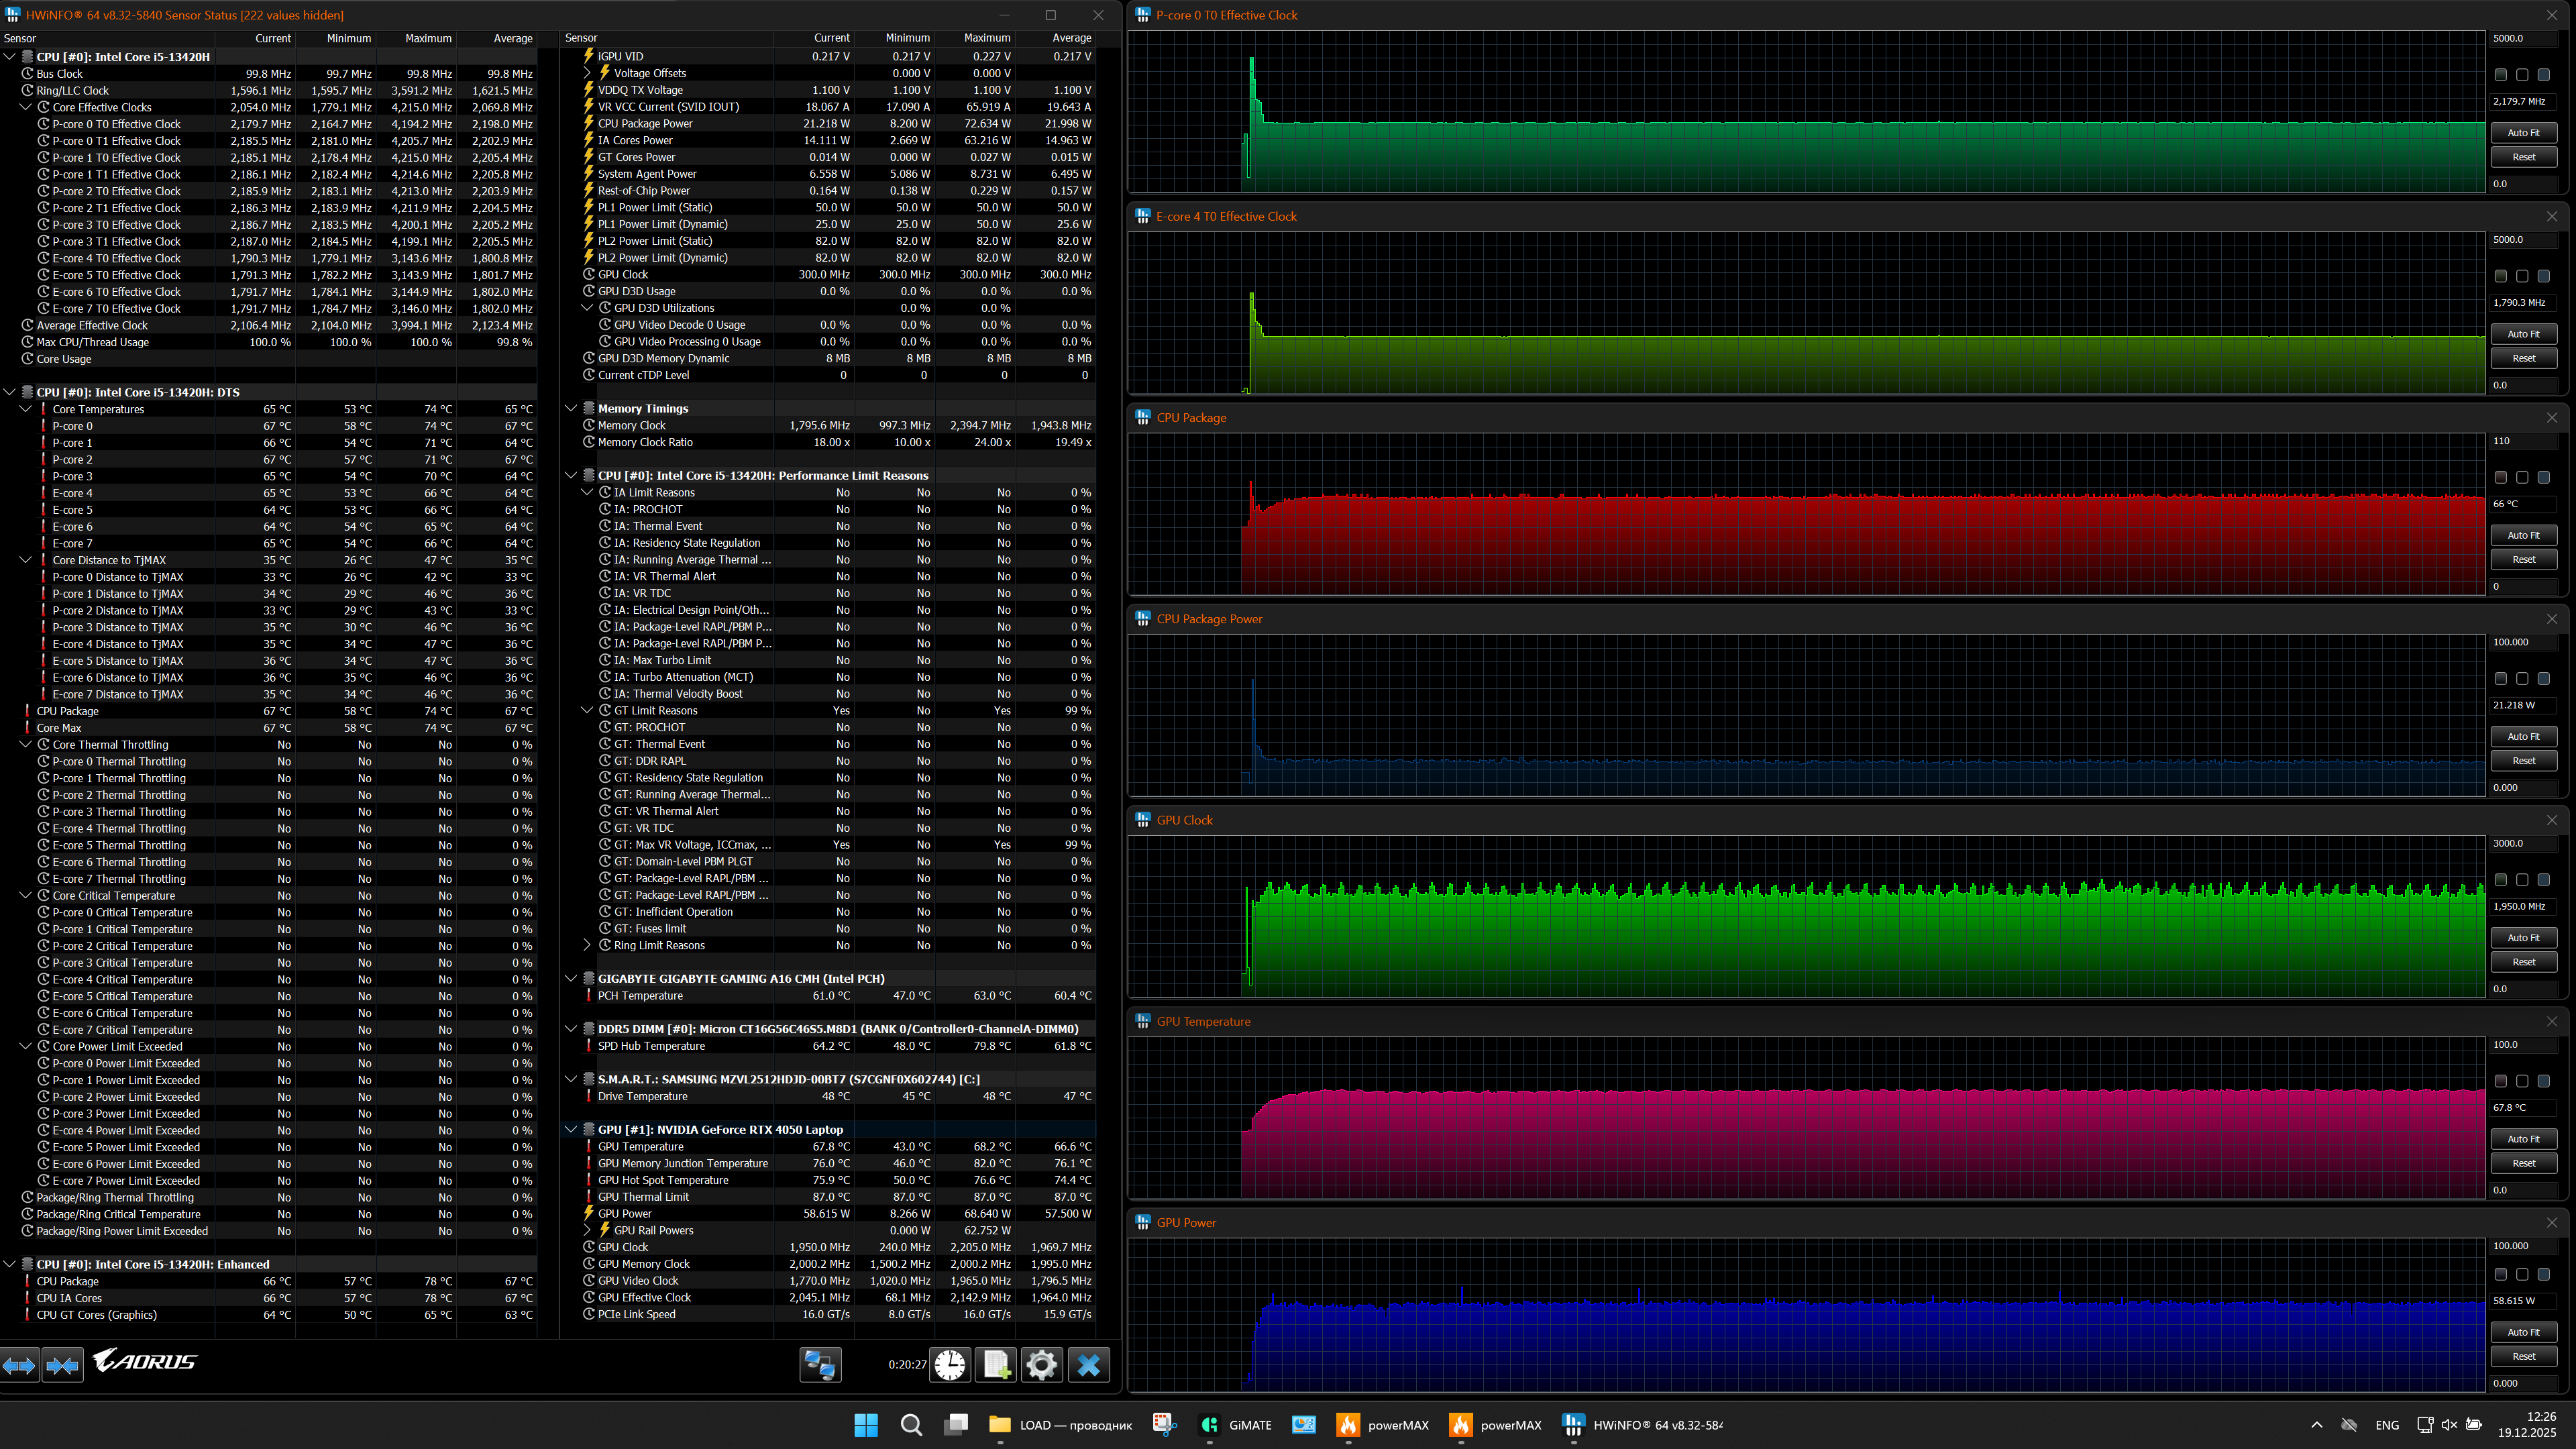This screenshot has height=1449, width=2576.
Task: Start logging with the sheet plus icon
Action: [x=997, y=1365]
